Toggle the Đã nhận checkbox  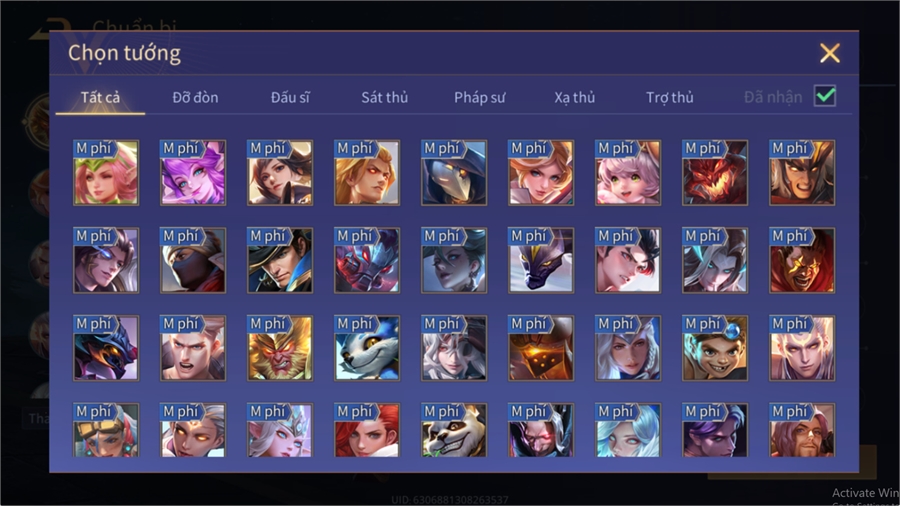pyautogui.click(x=825, y=96)
